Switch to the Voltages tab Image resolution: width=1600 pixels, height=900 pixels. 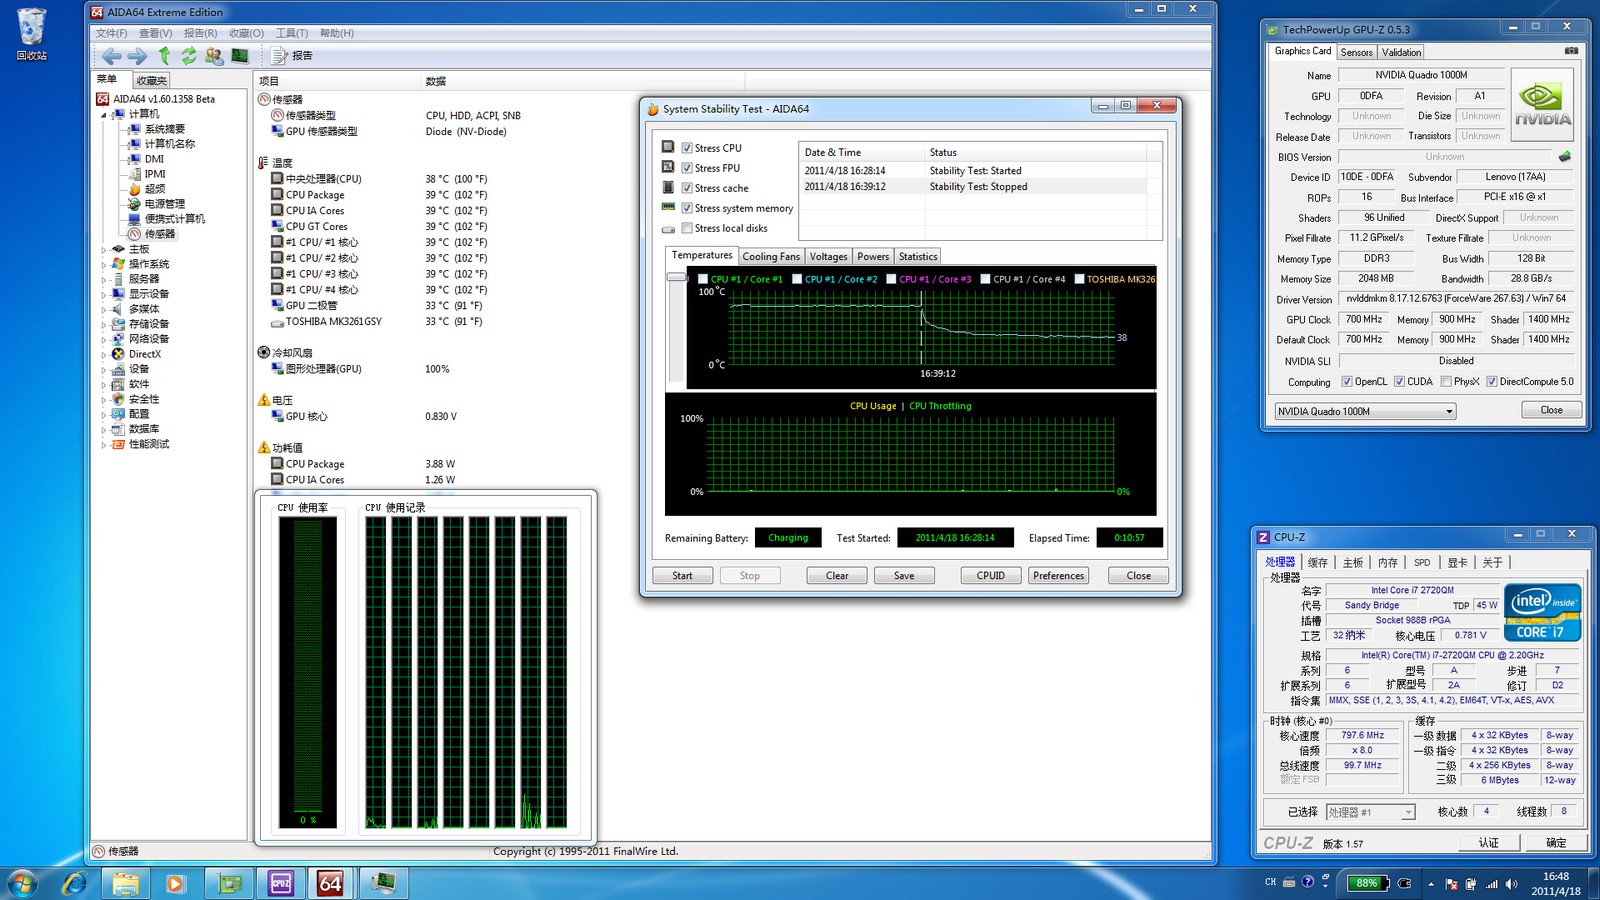point(828,256)
